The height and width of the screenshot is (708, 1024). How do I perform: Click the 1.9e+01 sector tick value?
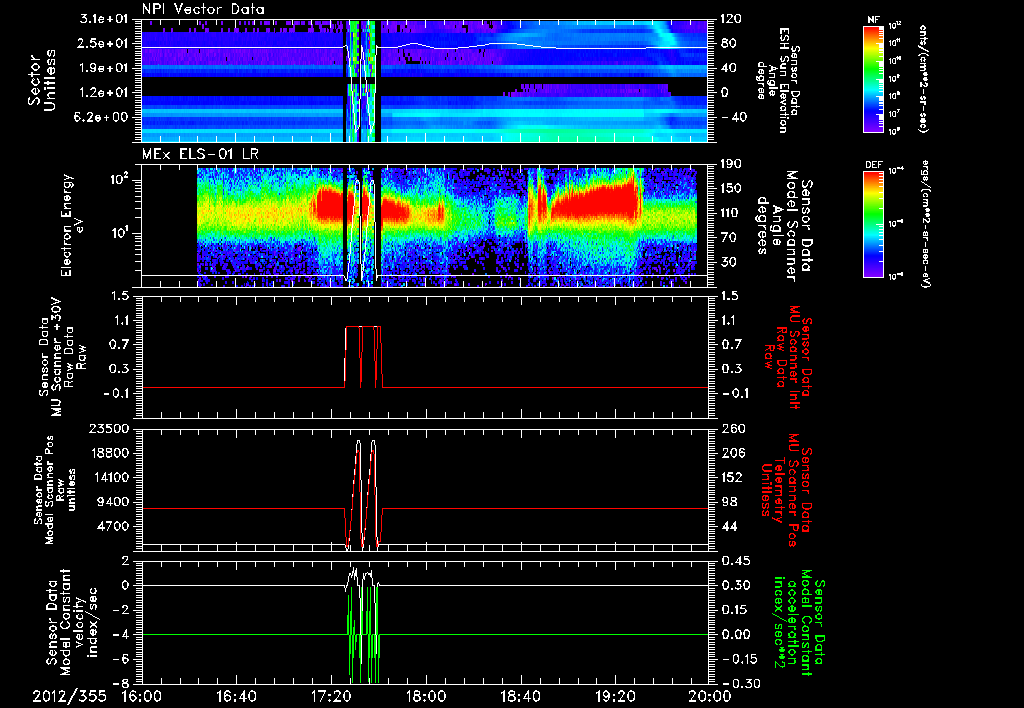coord(104,68)
